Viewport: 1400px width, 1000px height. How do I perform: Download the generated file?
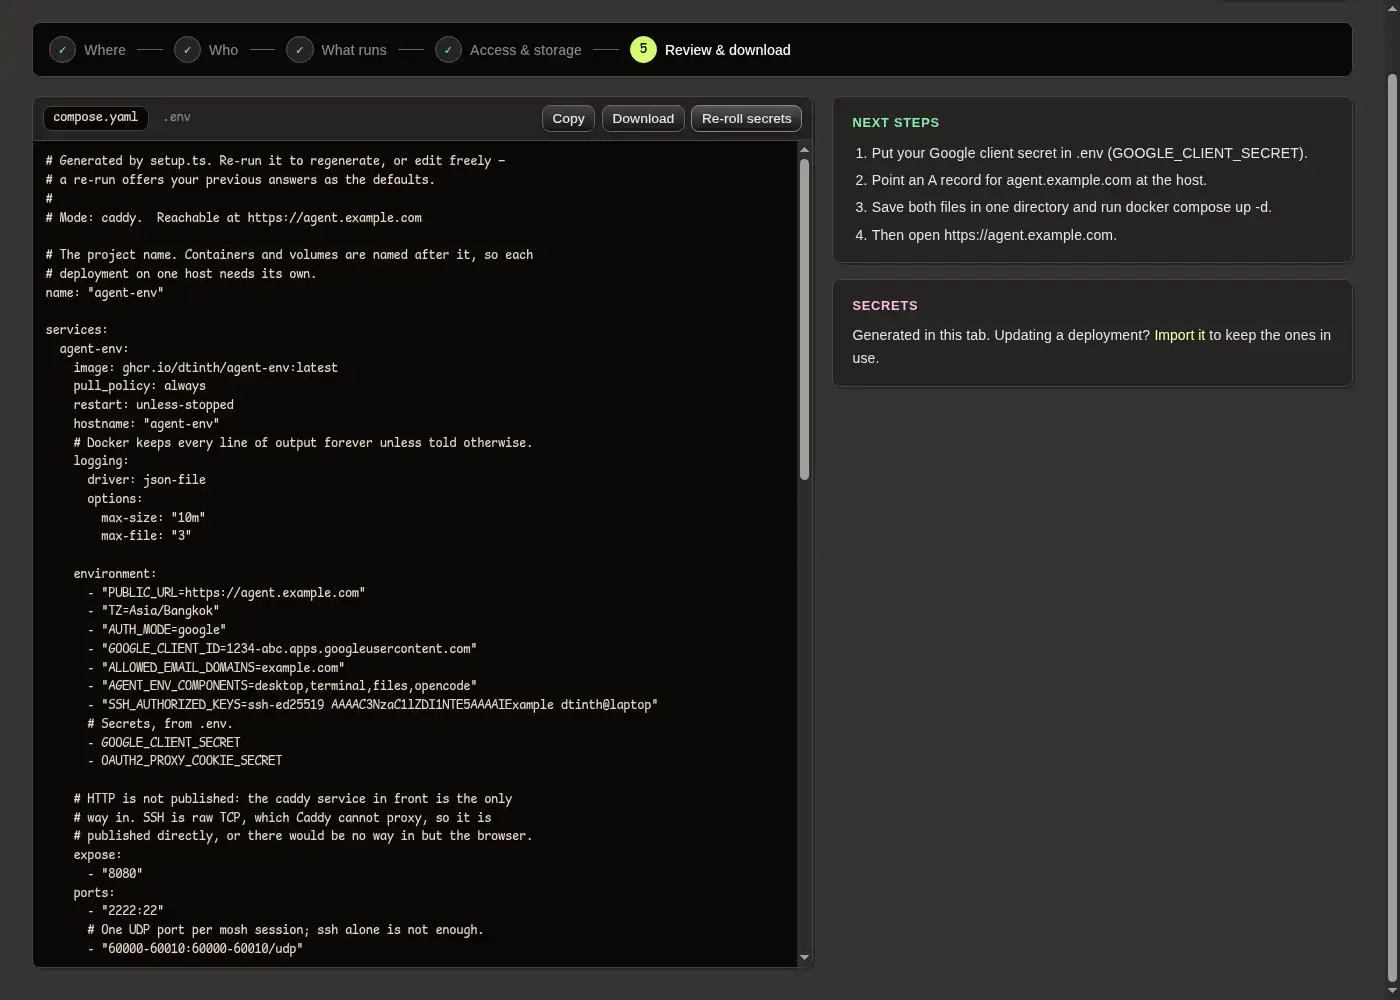(x=643, y=119)
